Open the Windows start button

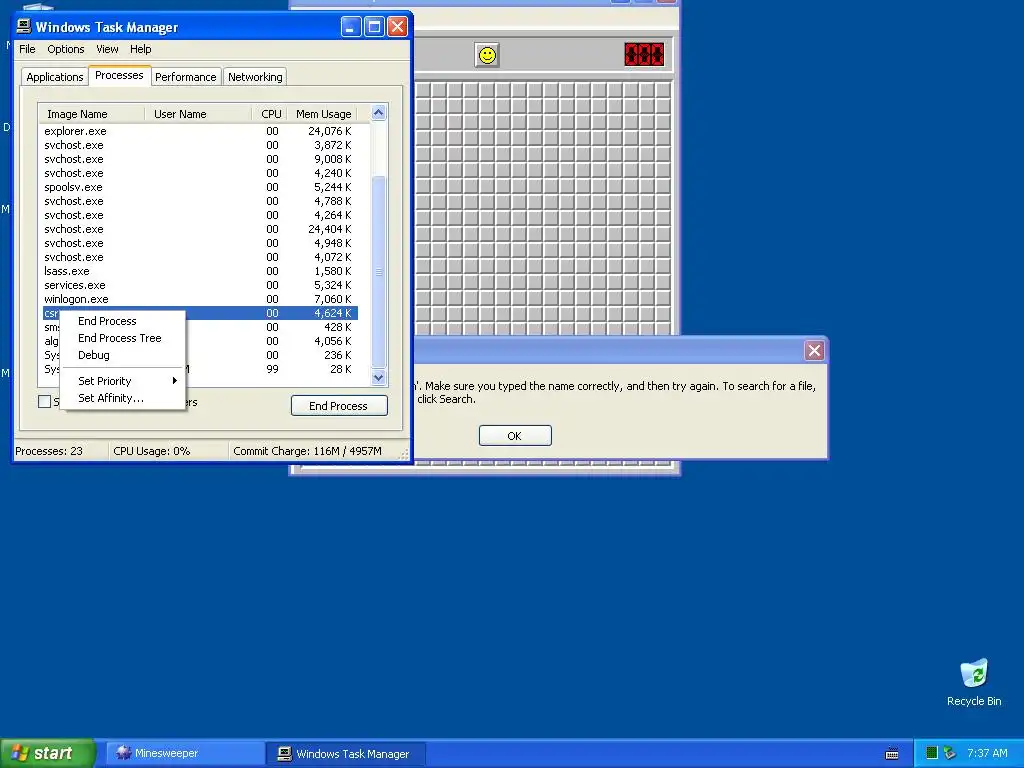[x=47, y=753]
